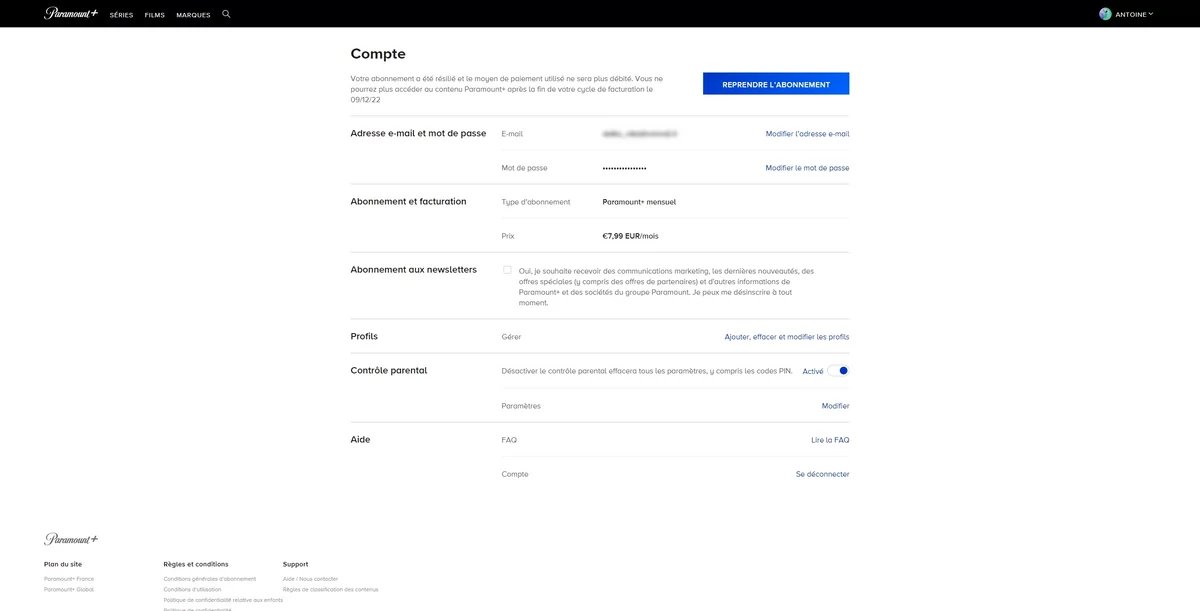Click the Antoine profile avatar

tap(1105, 14)
